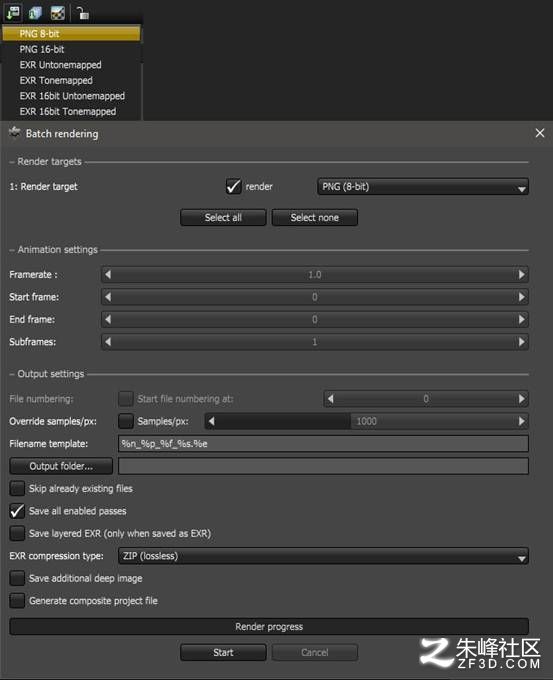Decrease Start frame with the left arrow
This screenshot has width=553, height=680.
pos(108,297)
